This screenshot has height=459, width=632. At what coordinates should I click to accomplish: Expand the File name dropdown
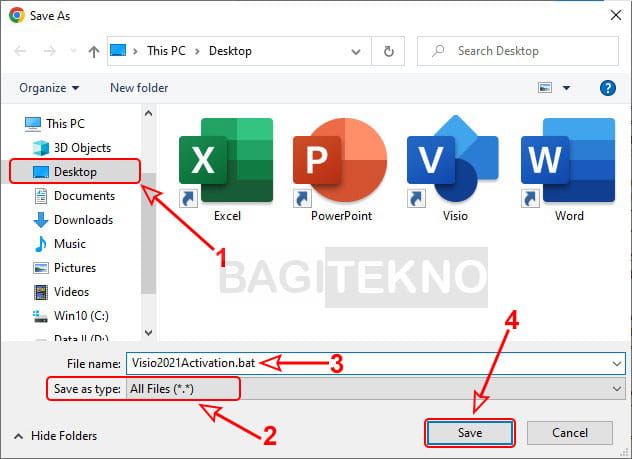(617, 364)
